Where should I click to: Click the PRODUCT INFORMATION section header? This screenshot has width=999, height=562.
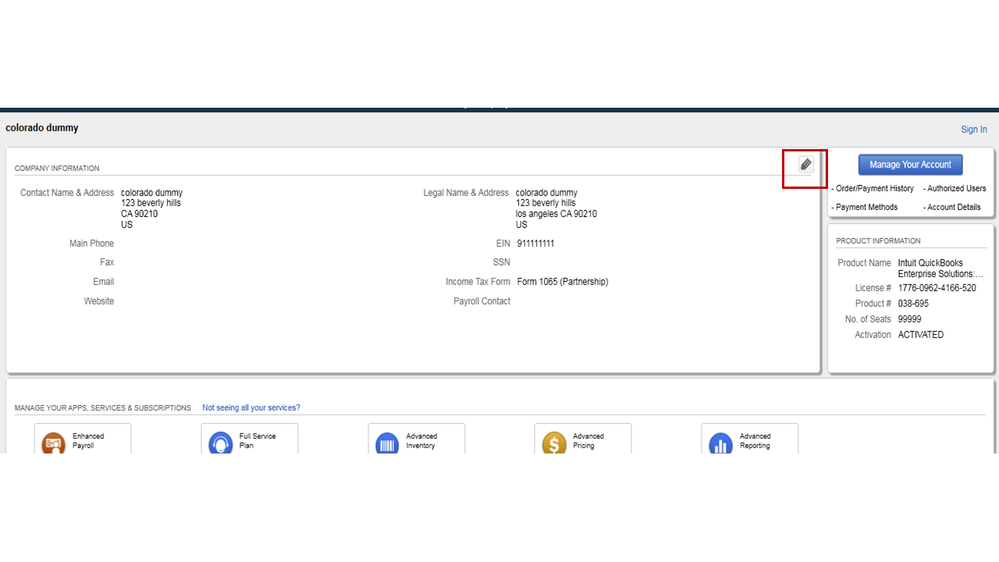878,241
